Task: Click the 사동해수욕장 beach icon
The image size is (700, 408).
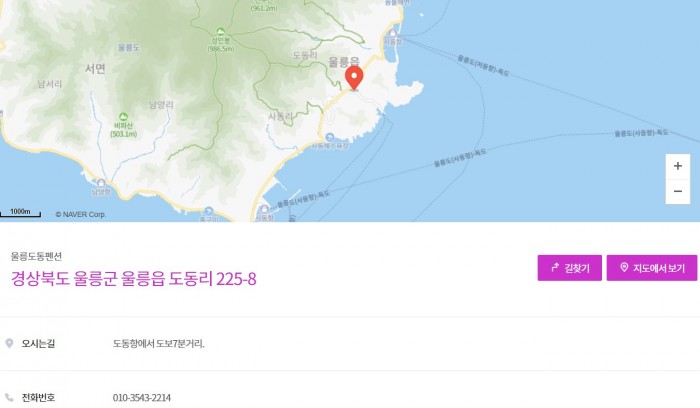Action: tap(329, 137)
